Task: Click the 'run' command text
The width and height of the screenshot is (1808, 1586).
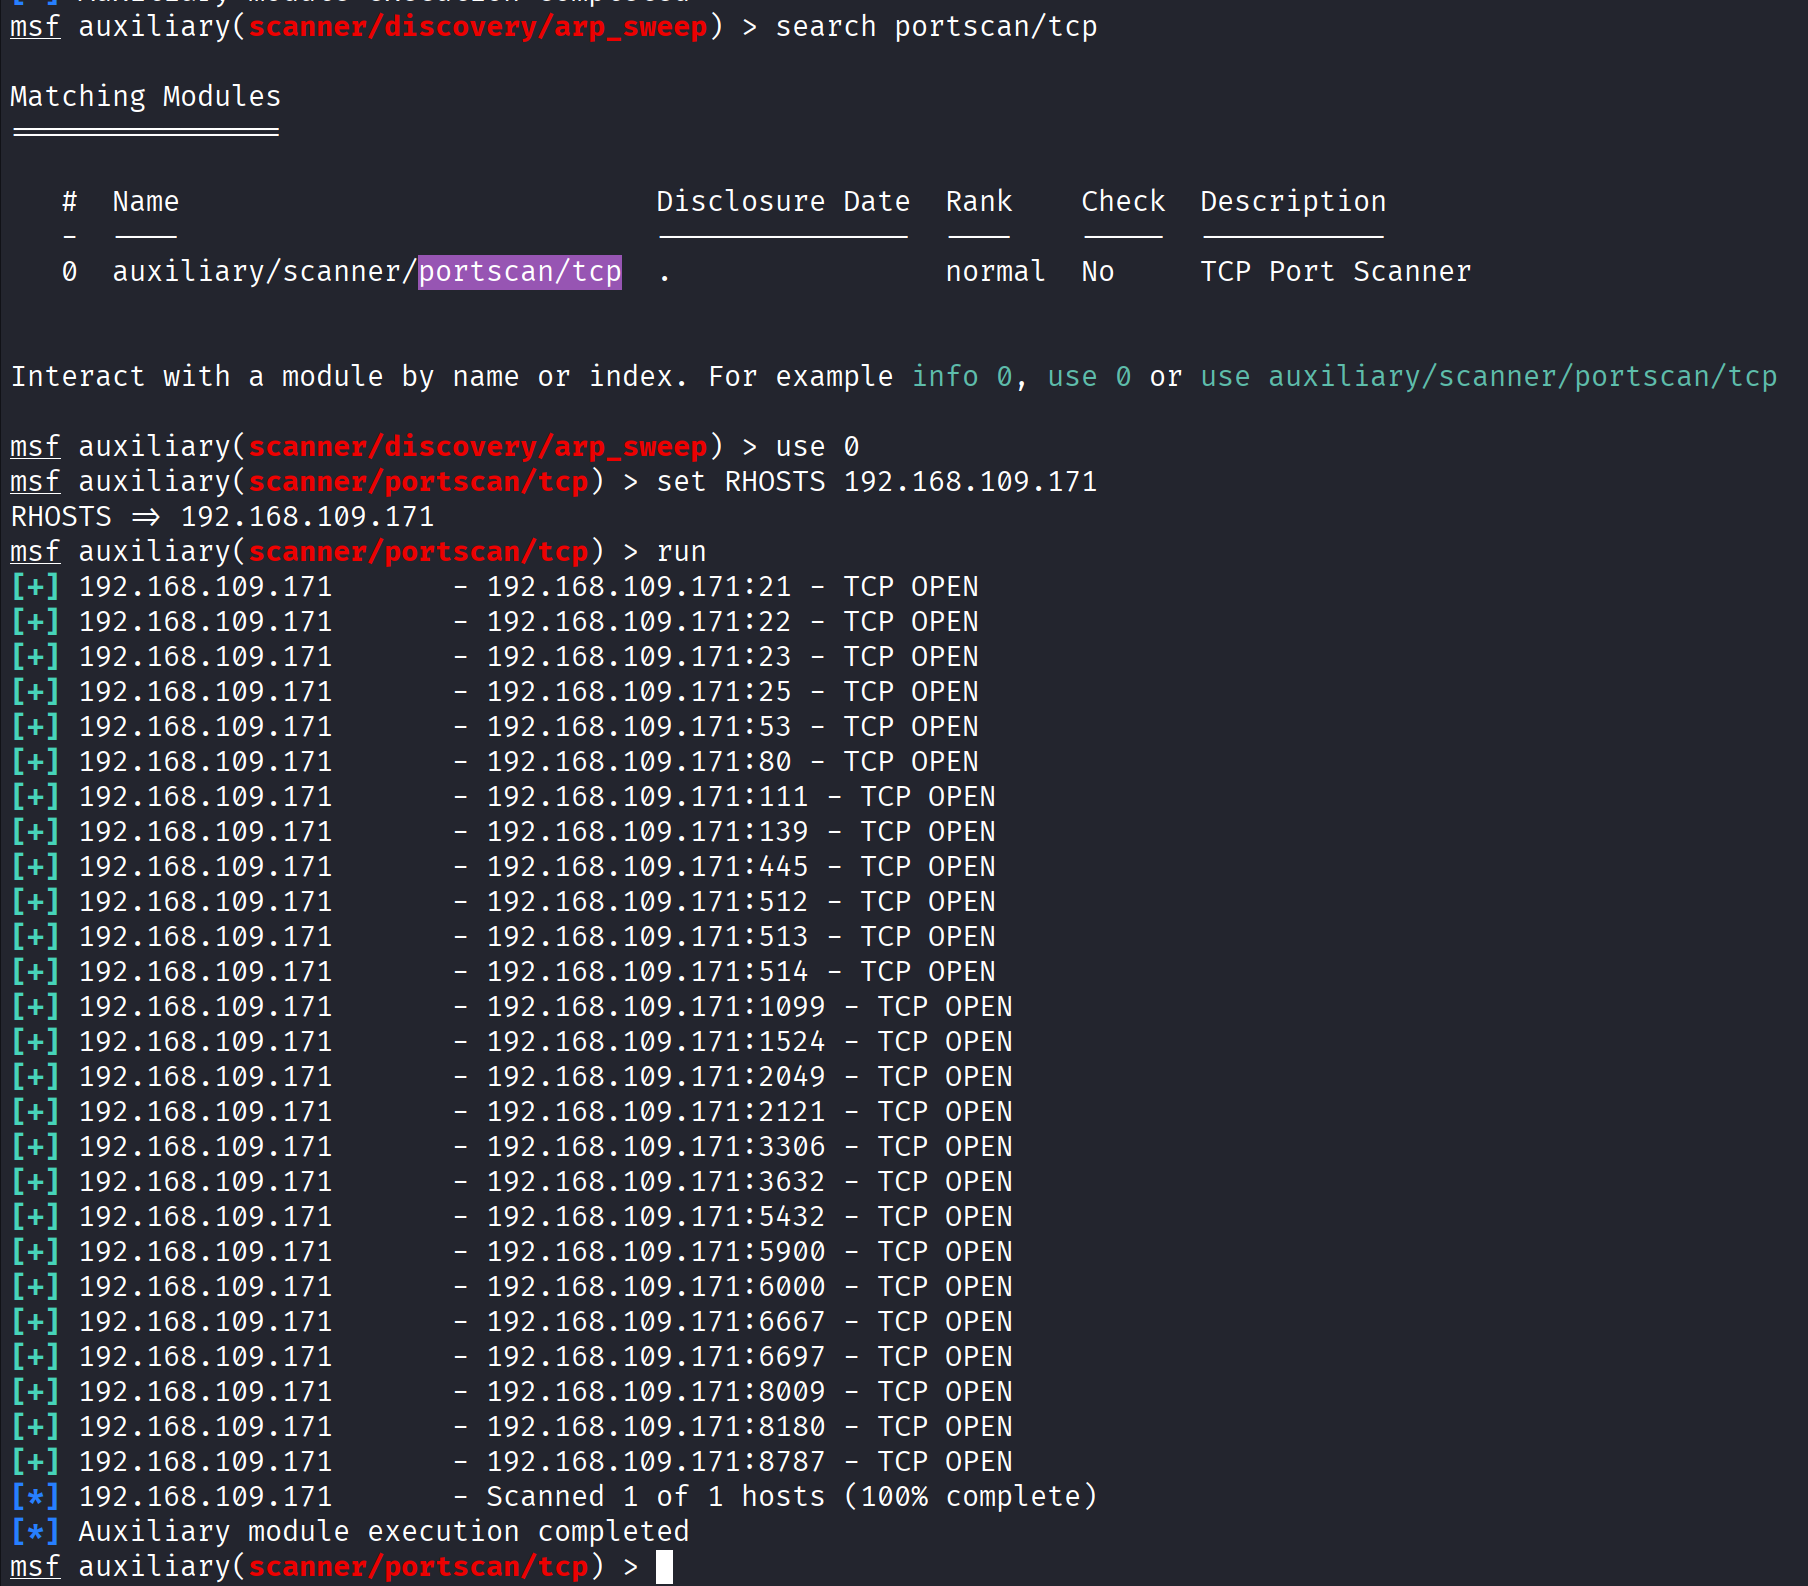Action: 681,551
